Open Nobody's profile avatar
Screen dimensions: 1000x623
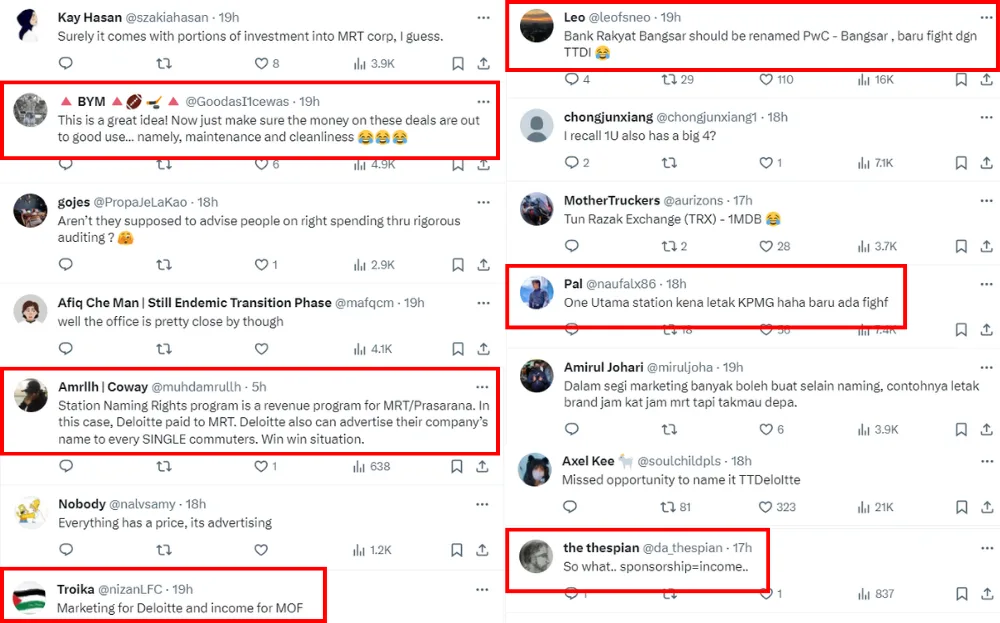point(30,513)
